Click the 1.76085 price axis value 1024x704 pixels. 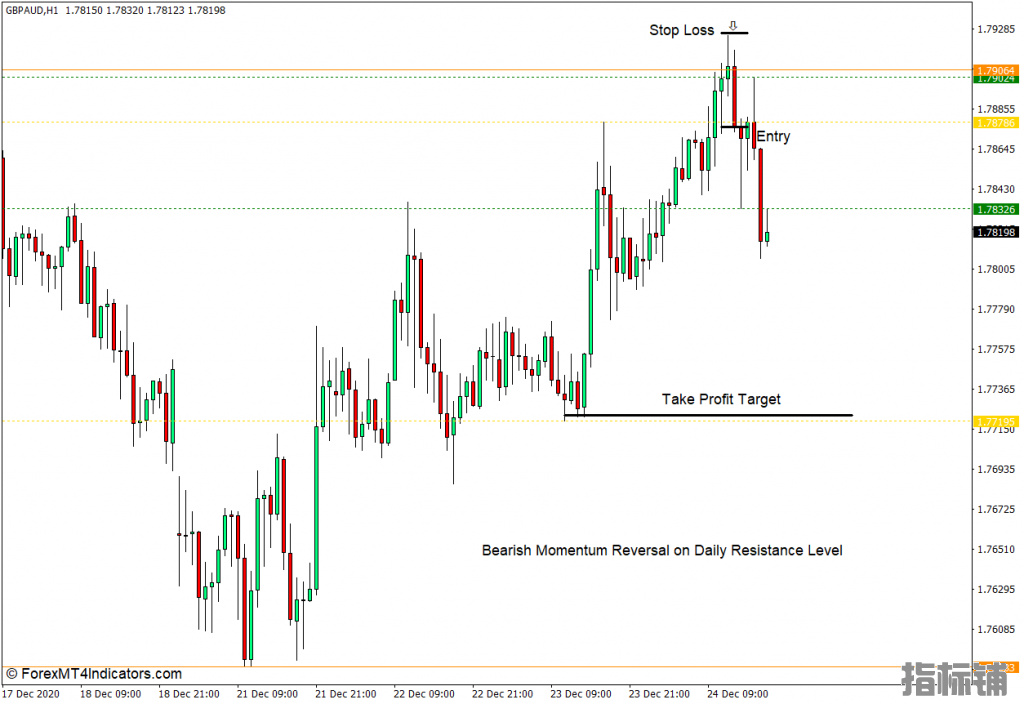pos(996,630)
